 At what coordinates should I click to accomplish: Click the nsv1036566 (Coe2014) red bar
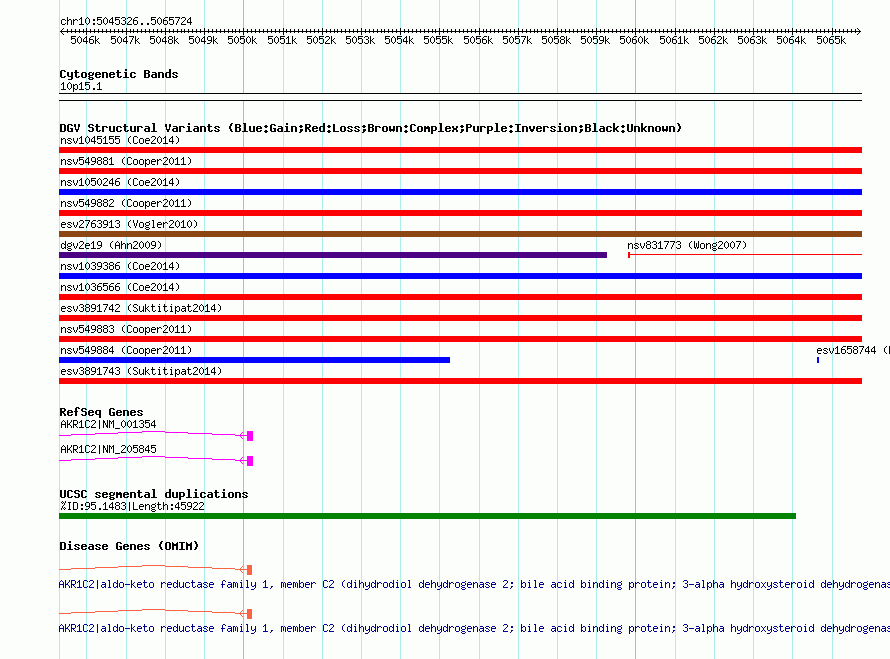coord(460,297)
